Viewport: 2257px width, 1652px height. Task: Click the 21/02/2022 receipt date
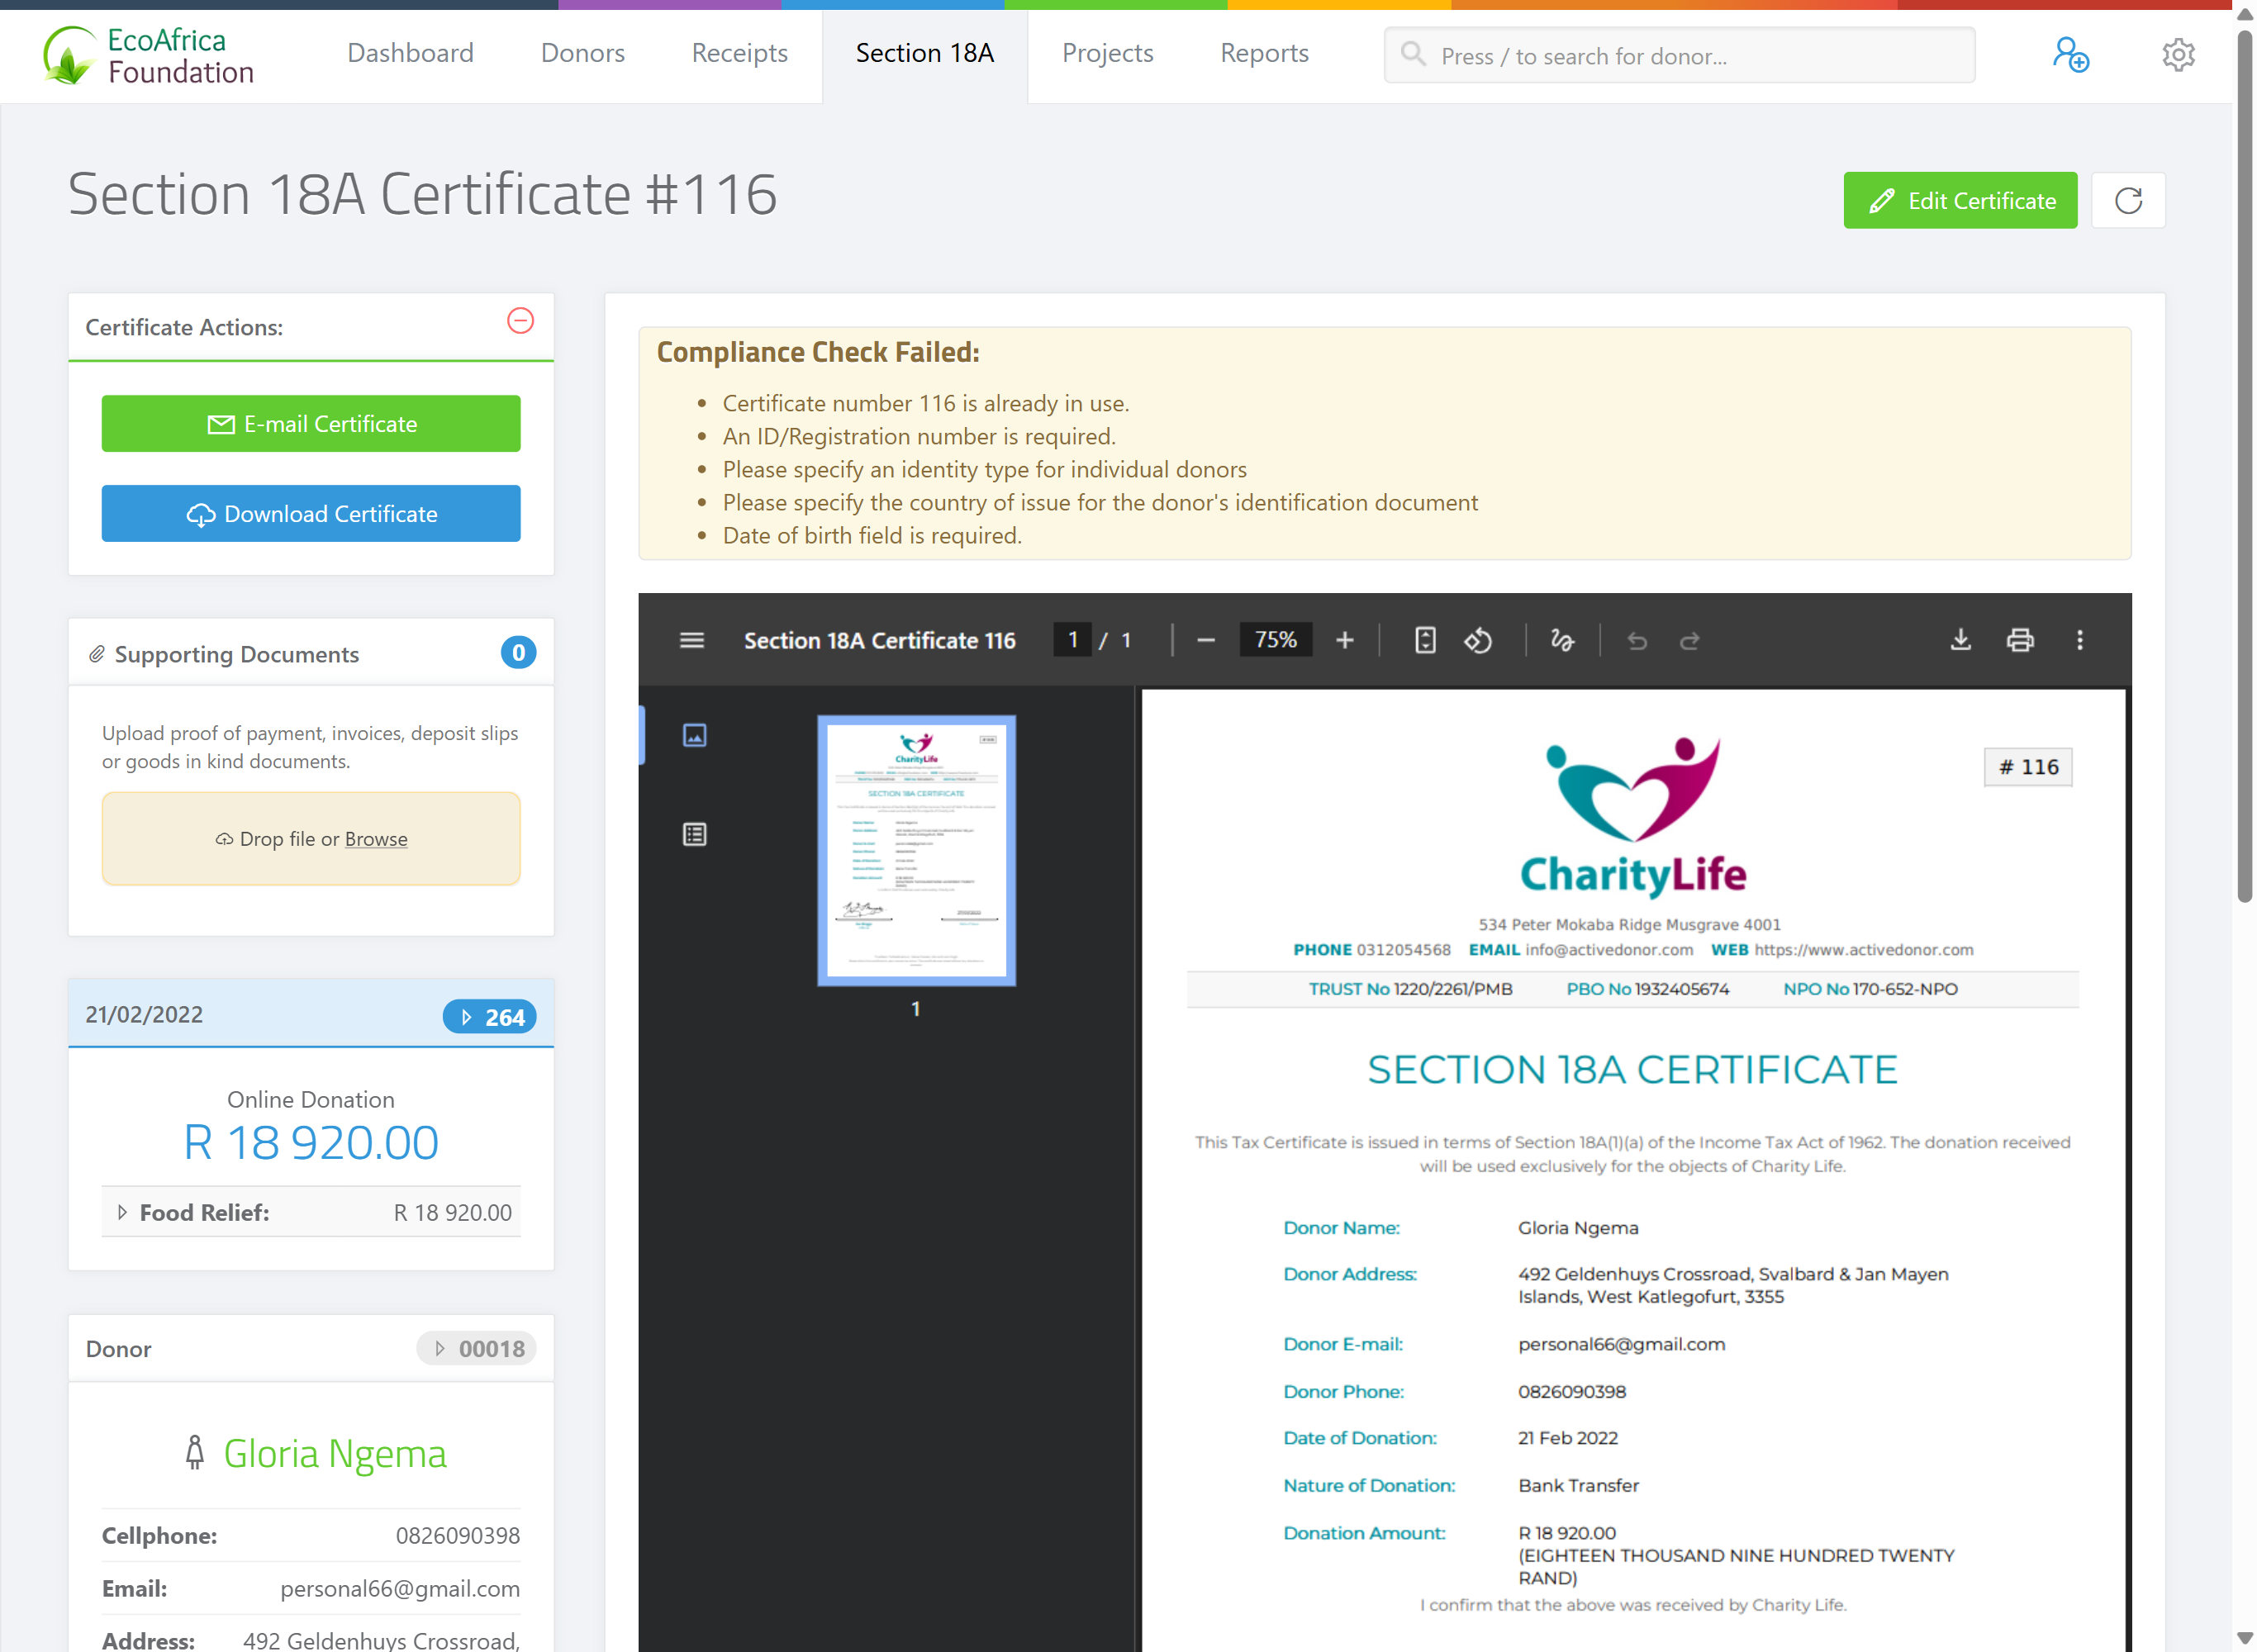pos(144,1014)
